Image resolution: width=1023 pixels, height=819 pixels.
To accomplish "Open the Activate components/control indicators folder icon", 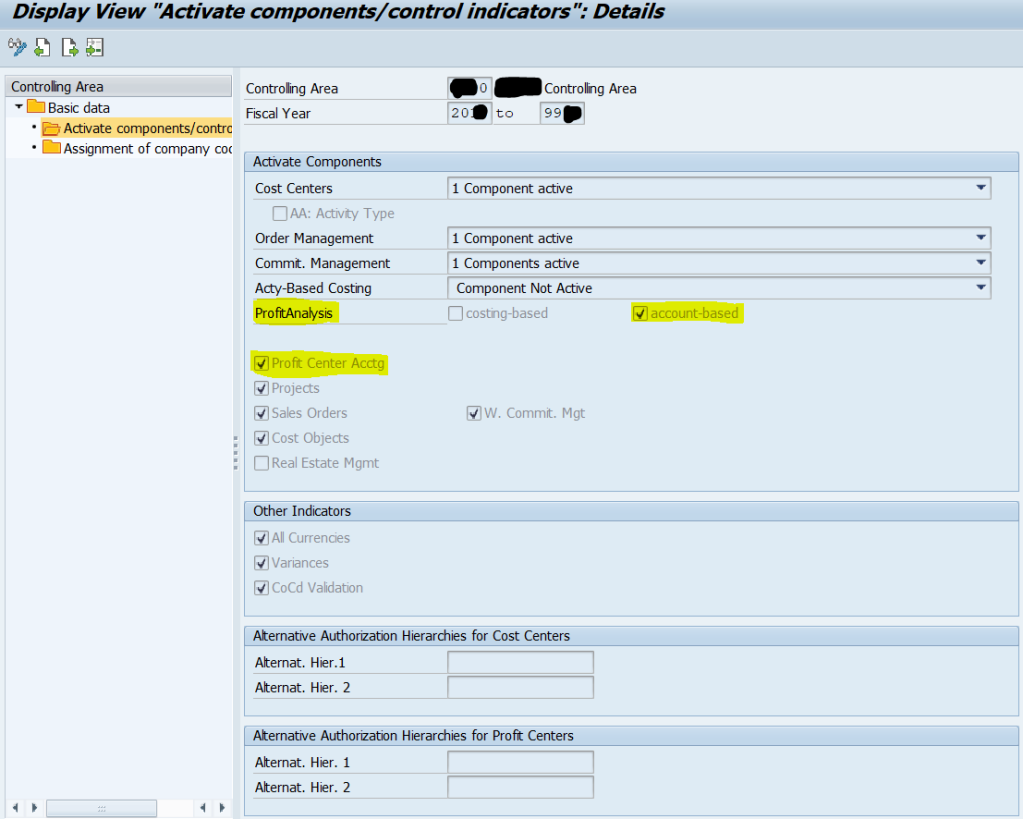I will (50, 128).
